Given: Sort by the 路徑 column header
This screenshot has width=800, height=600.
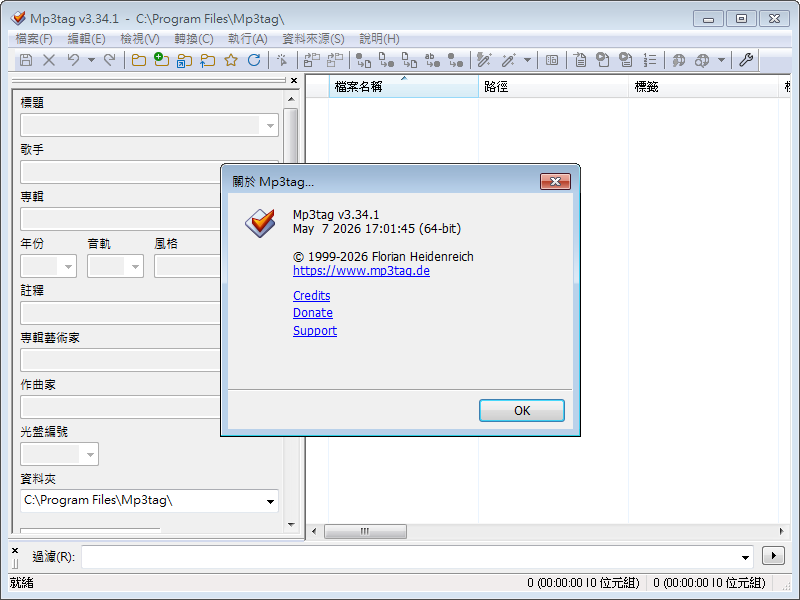Looking at the screenshot, I should 553,86.
